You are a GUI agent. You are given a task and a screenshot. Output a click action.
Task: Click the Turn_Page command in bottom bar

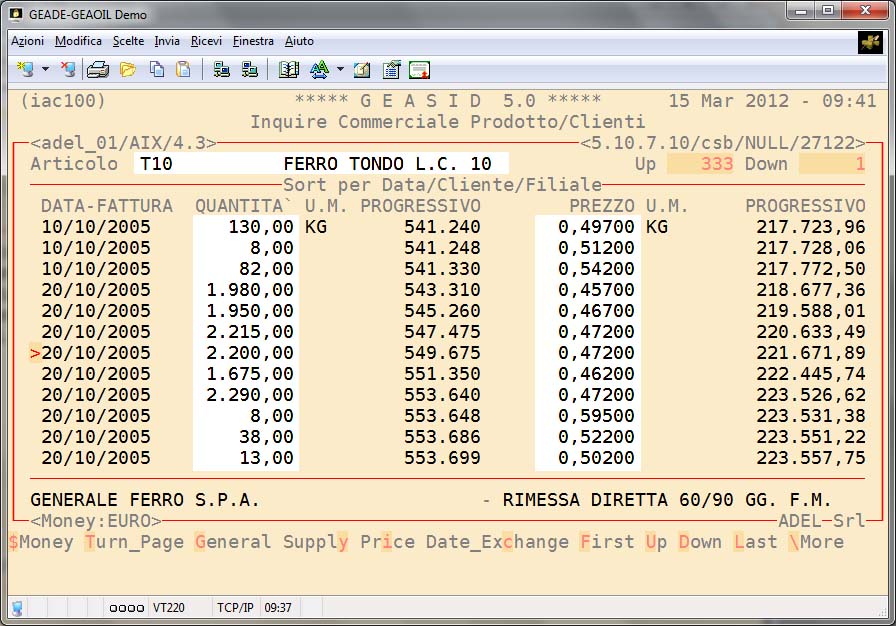(x=134, y=542)
